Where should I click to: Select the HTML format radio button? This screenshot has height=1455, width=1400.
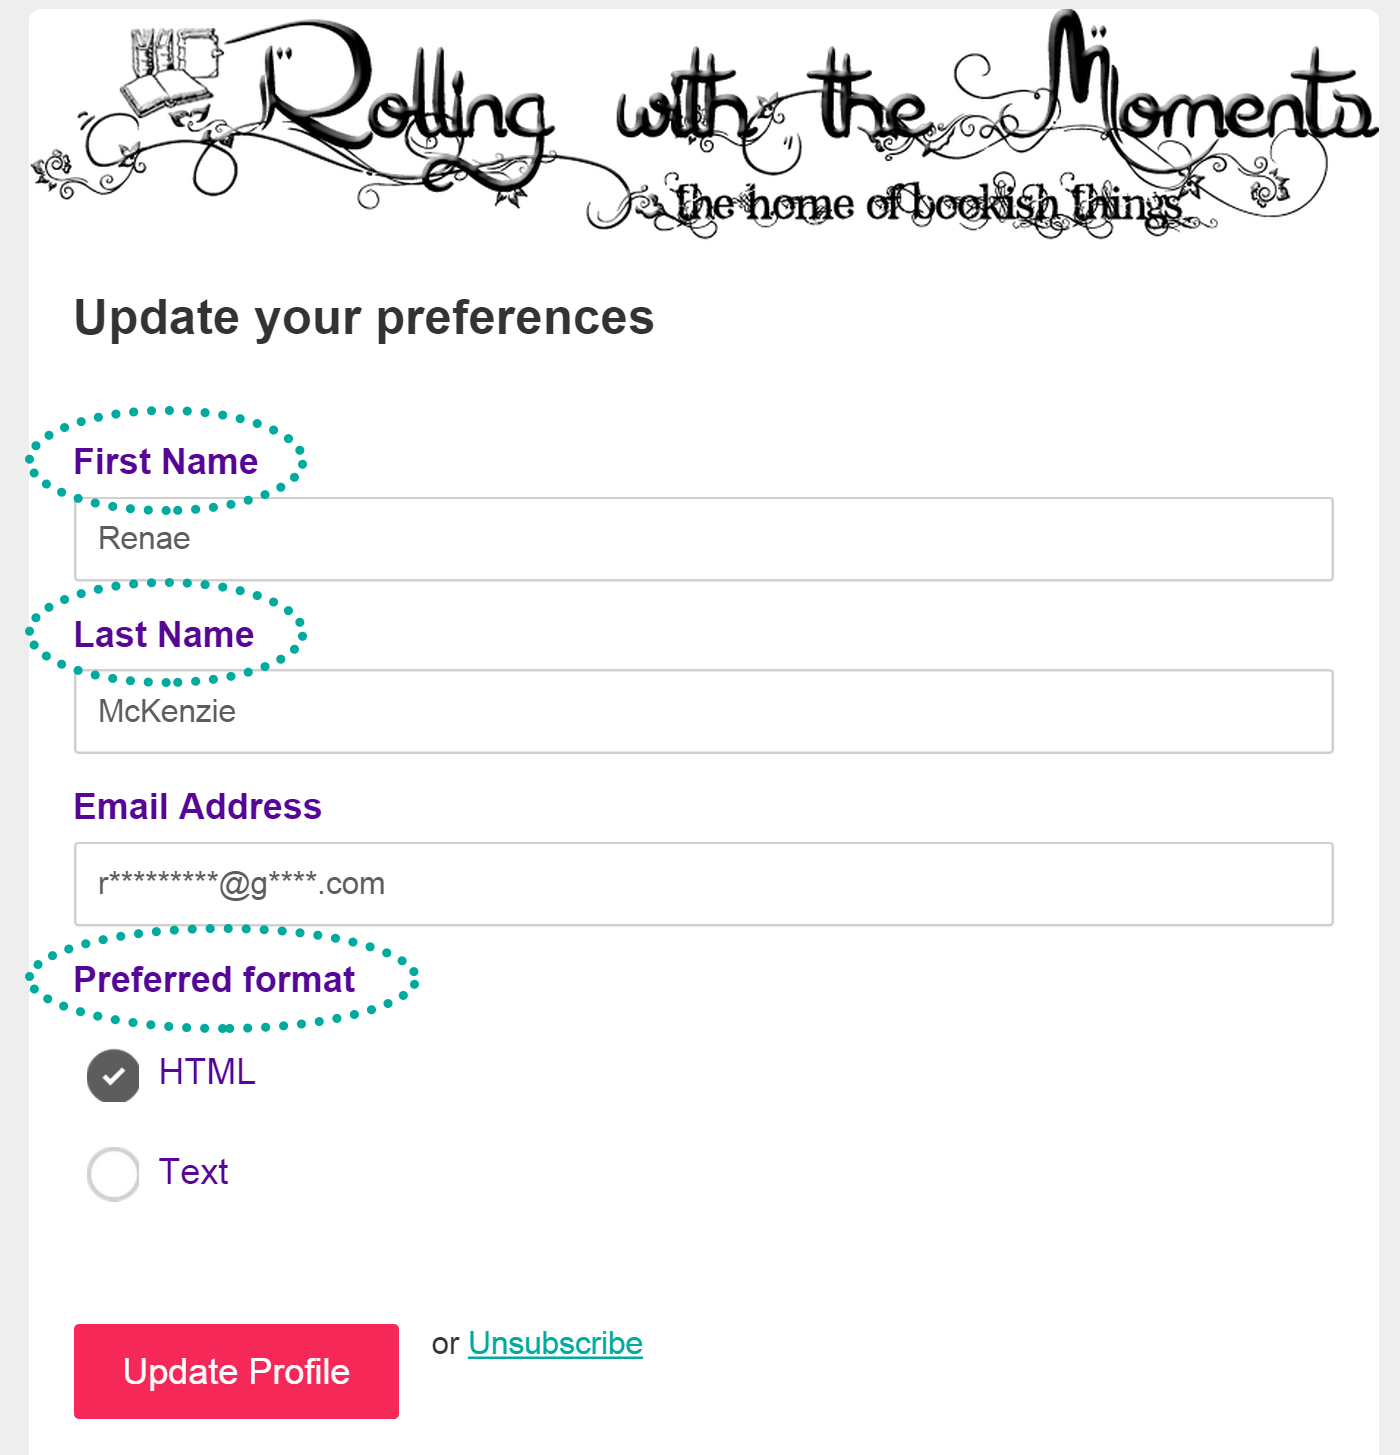(113, 1076)
